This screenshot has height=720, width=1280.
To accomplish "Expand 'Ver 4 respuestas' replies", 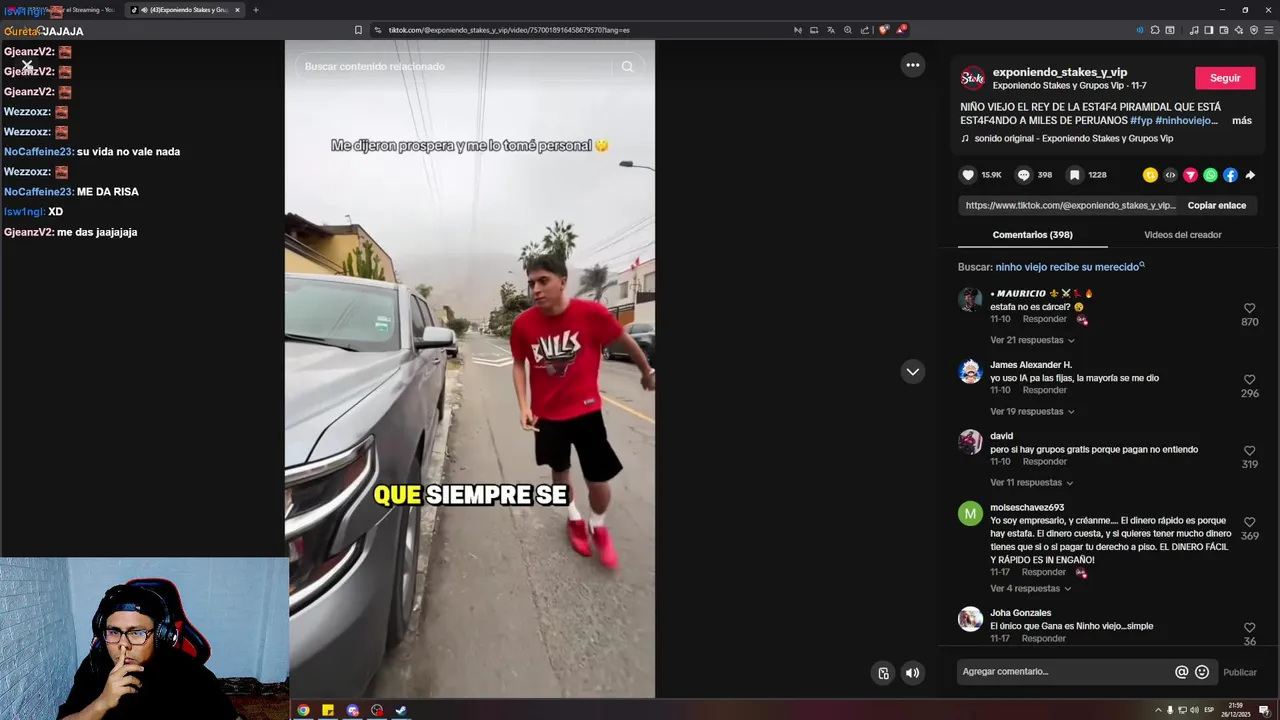I will pos(1030,588).
